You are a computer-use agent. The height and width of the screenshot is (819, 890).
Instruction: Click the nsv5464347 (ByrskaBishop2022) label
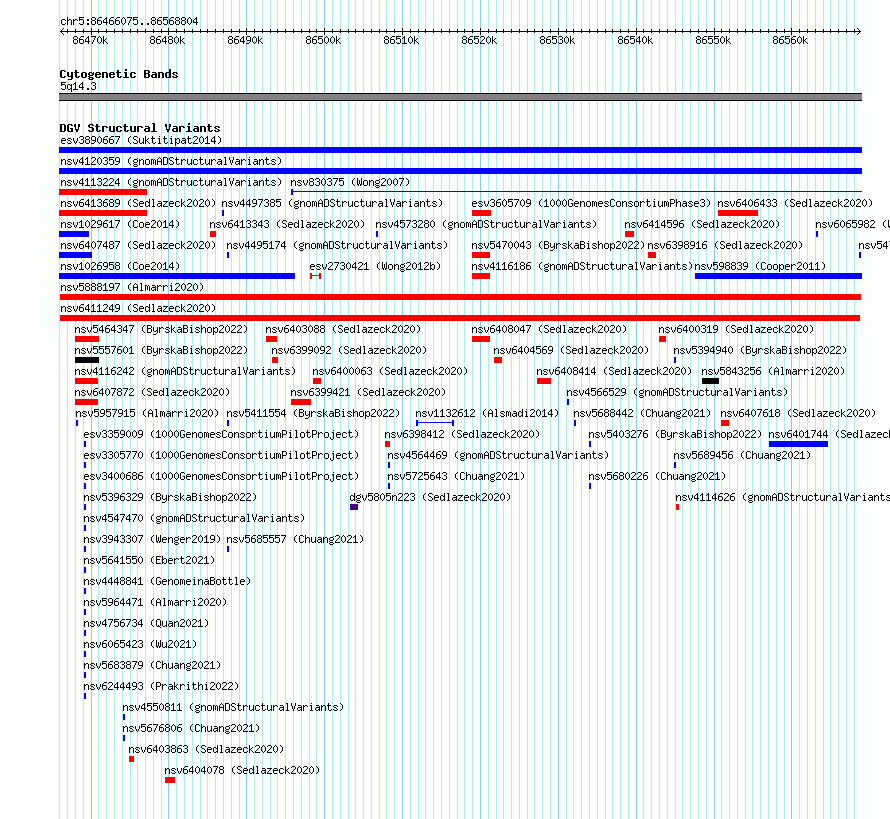click(161, 329)
